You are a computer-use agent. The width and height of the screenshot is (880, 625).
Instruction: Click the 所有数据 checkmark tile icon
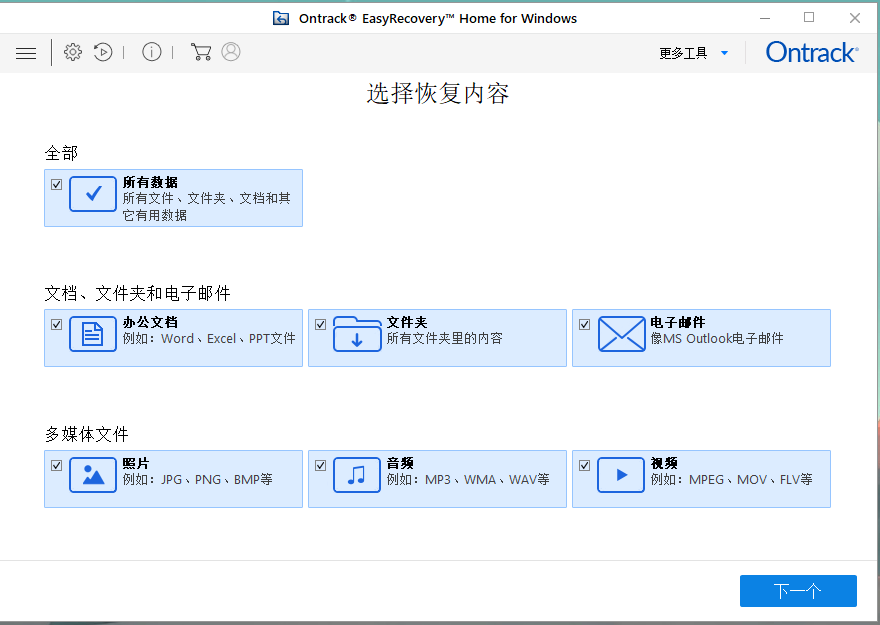pyautogui.click(x=93, y=194)
